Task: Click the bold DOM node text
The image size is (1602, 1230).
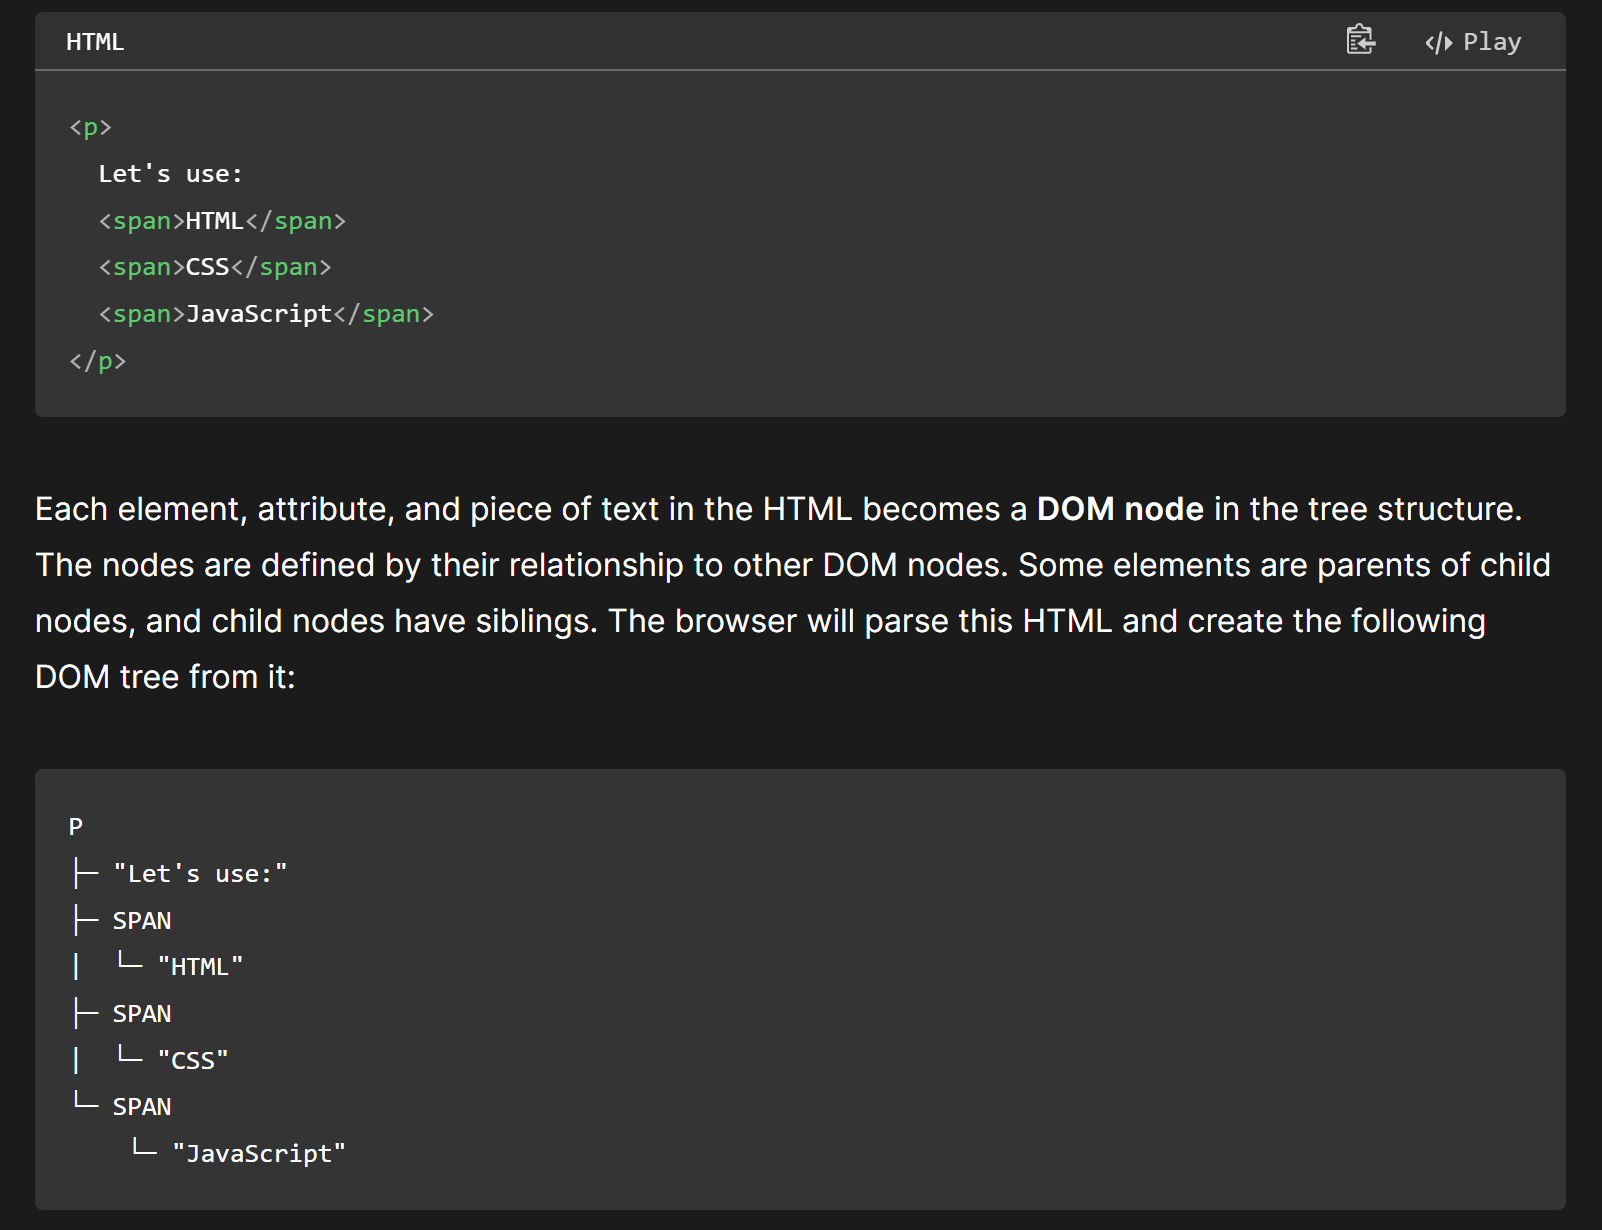Action: pos(1119,509)
